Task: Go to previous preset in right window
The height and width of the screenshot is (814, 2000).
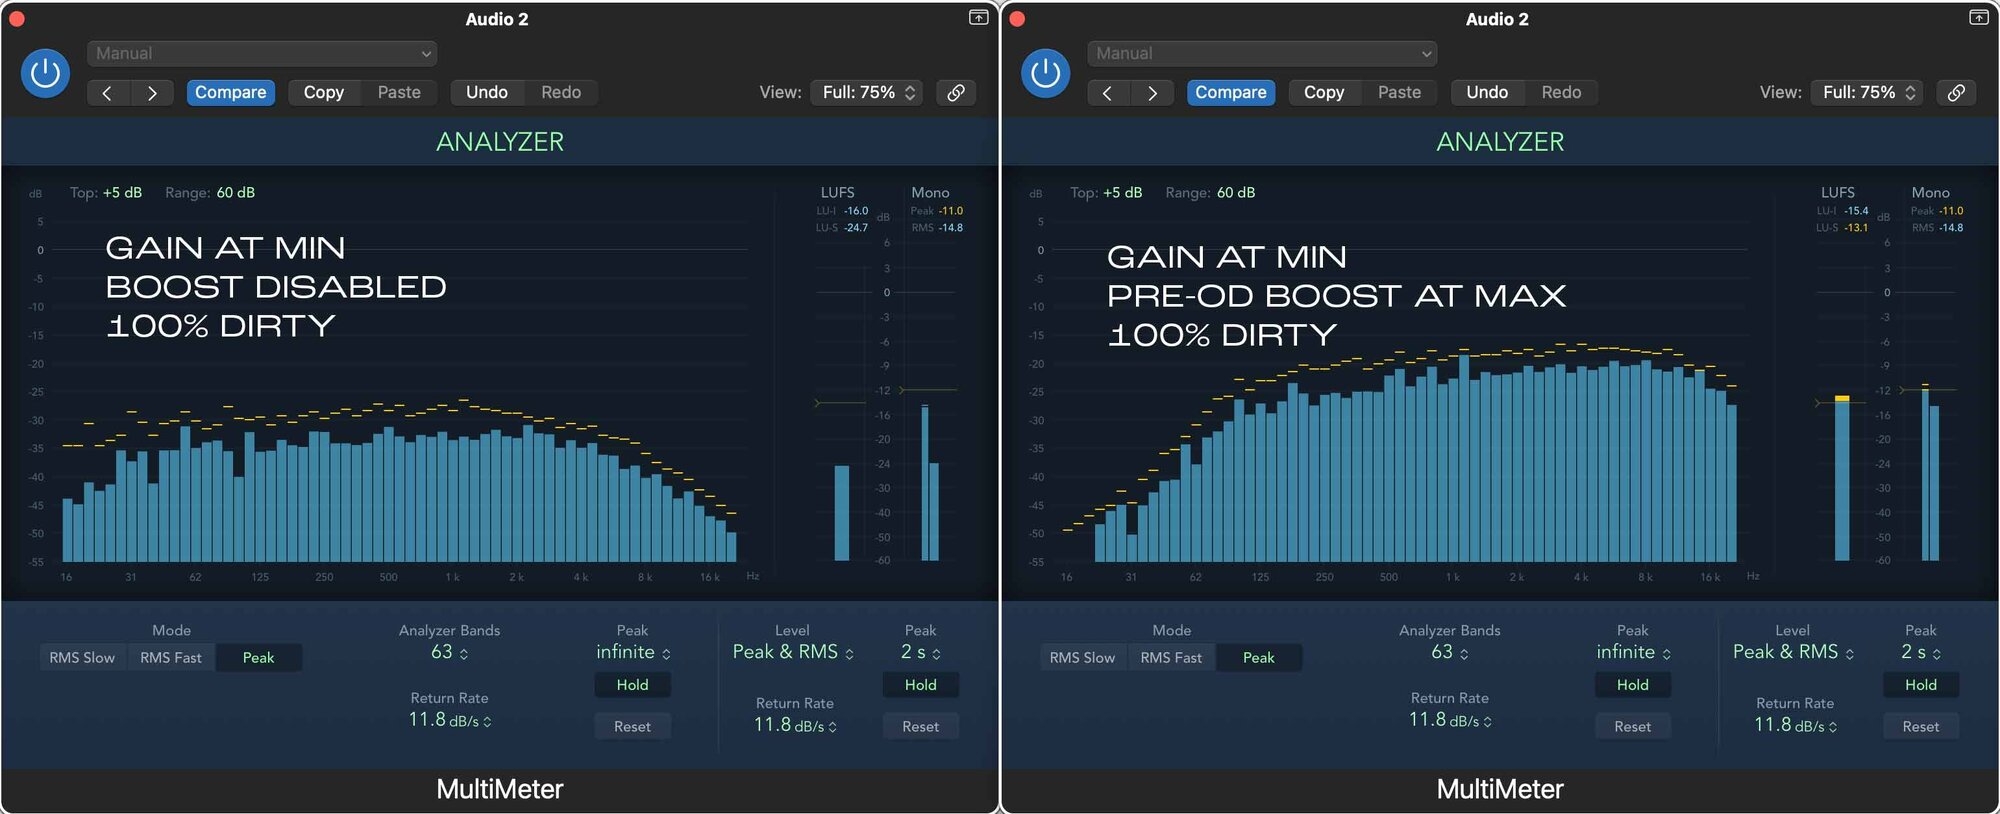Action: click(x=1108, y=93)
